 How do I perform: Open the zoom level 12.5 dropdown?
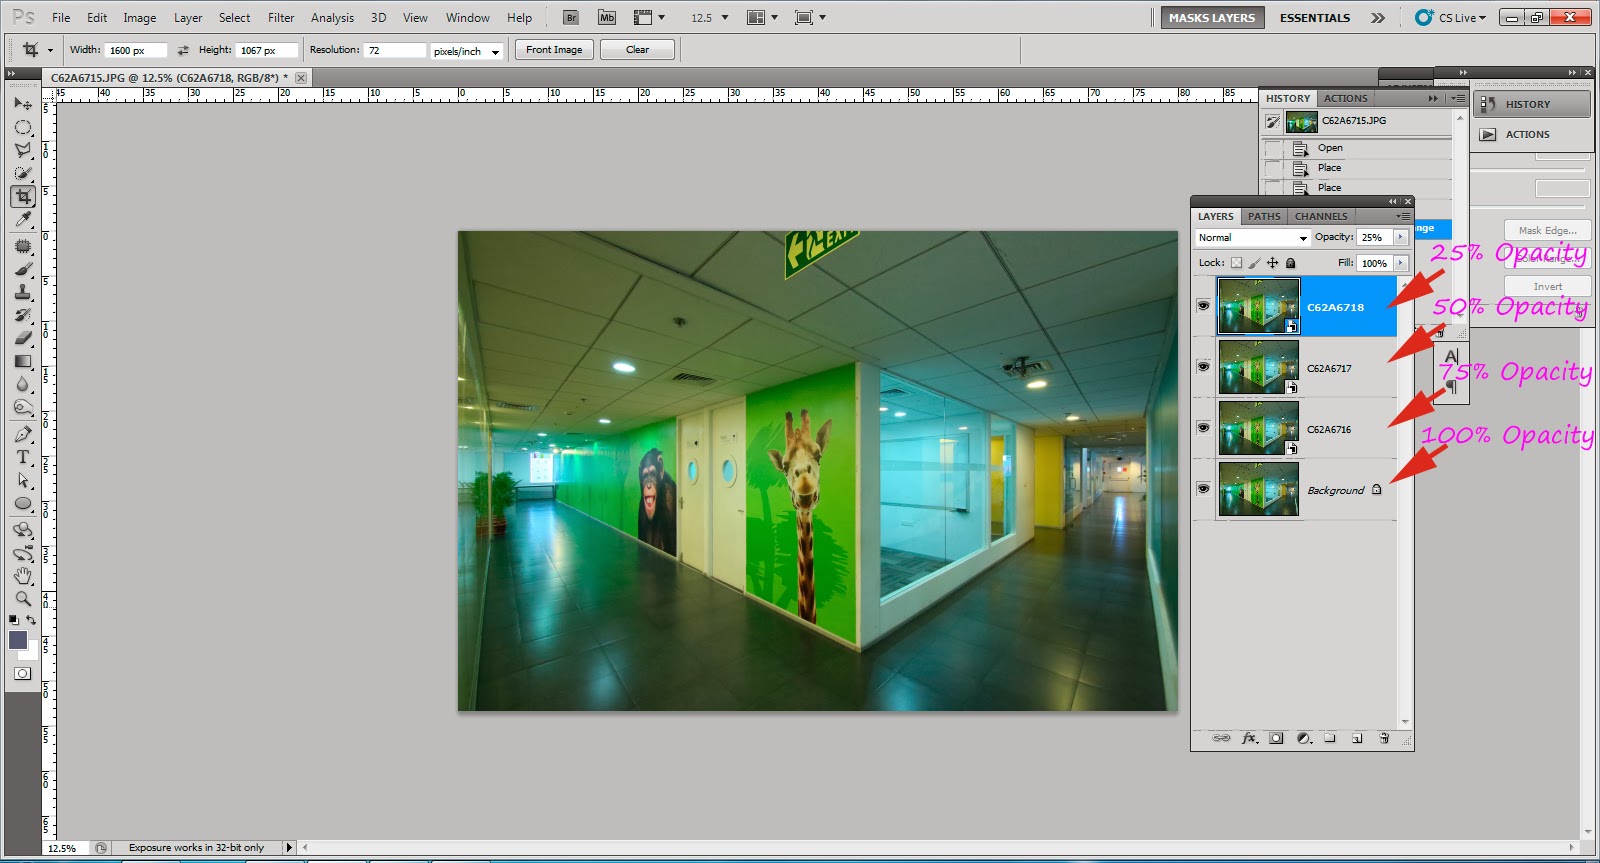725,18
